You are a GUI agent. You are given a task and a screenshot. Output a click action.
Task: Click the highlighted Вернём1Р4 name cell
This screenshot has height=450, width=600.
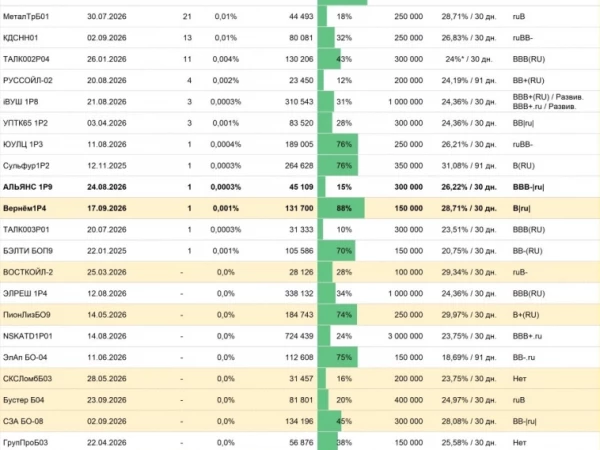point(24,209)
